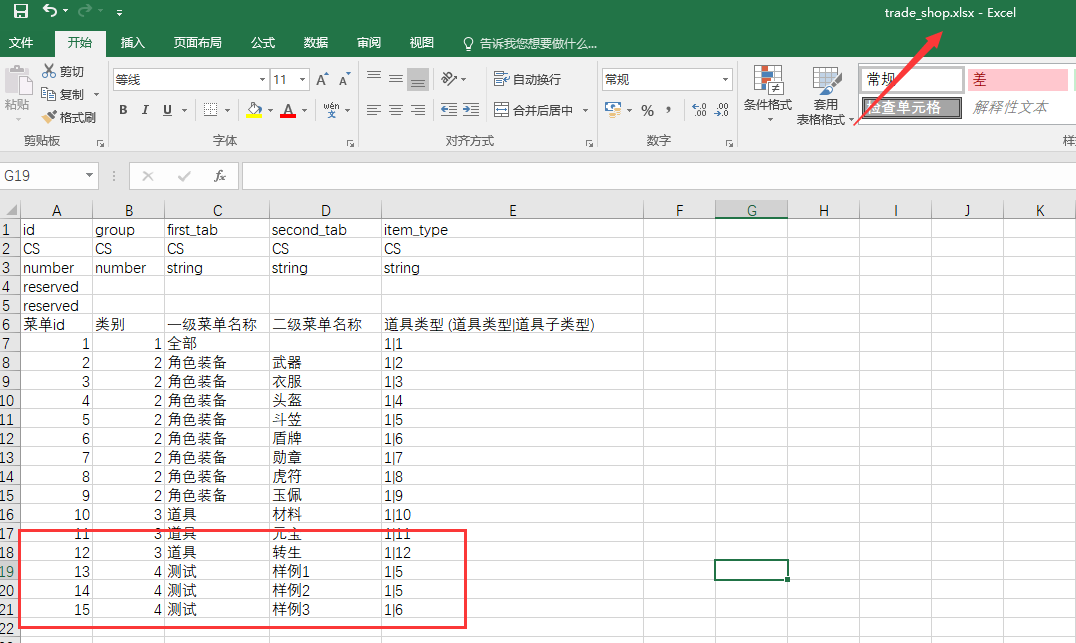The height and width of the screenshot is (643, 1076).
Task: Click the Save icon in quick access toolbar
Action: pos(20,11)
